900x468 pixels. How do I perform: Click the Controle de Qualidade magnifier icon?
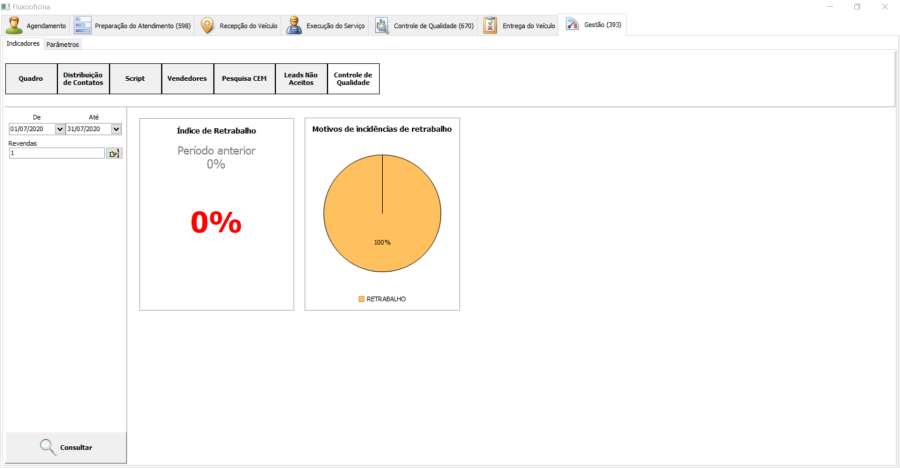pos(382,25)
